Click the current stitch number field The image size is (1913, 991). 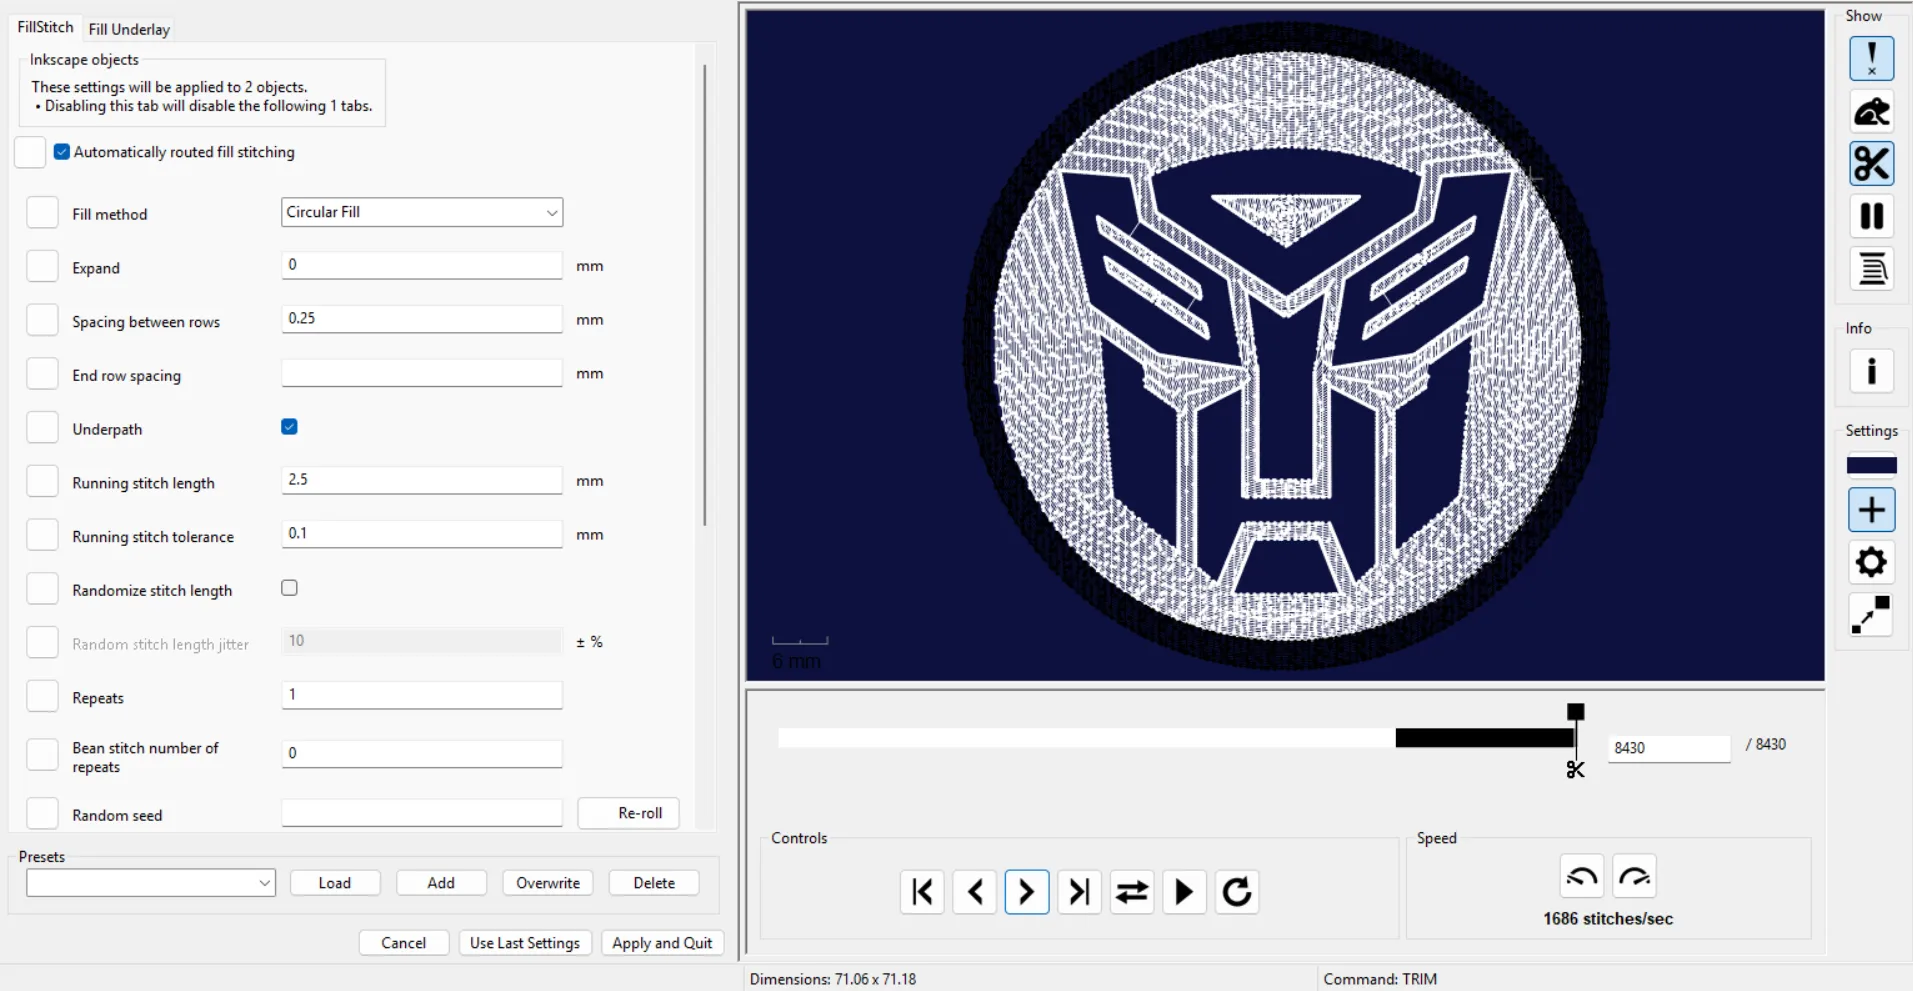[1669, 748]
